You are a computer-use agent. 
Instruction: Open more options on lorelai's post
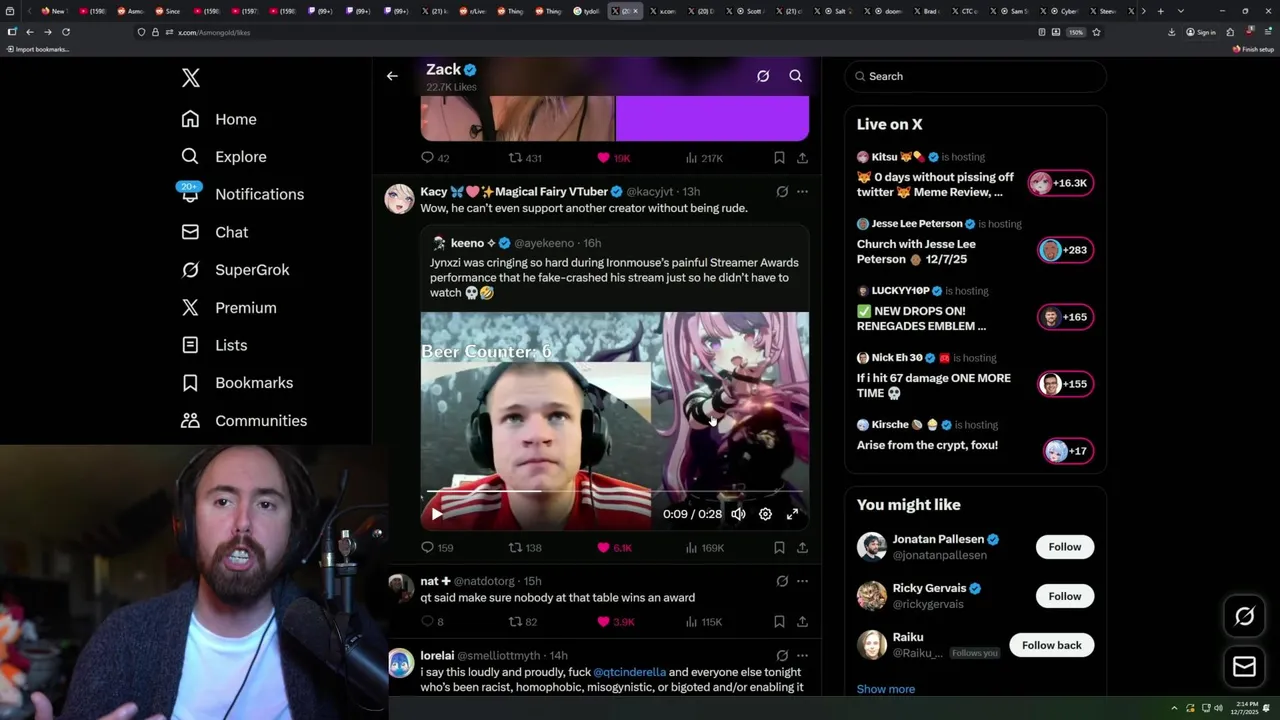click(x=802, y=656)
